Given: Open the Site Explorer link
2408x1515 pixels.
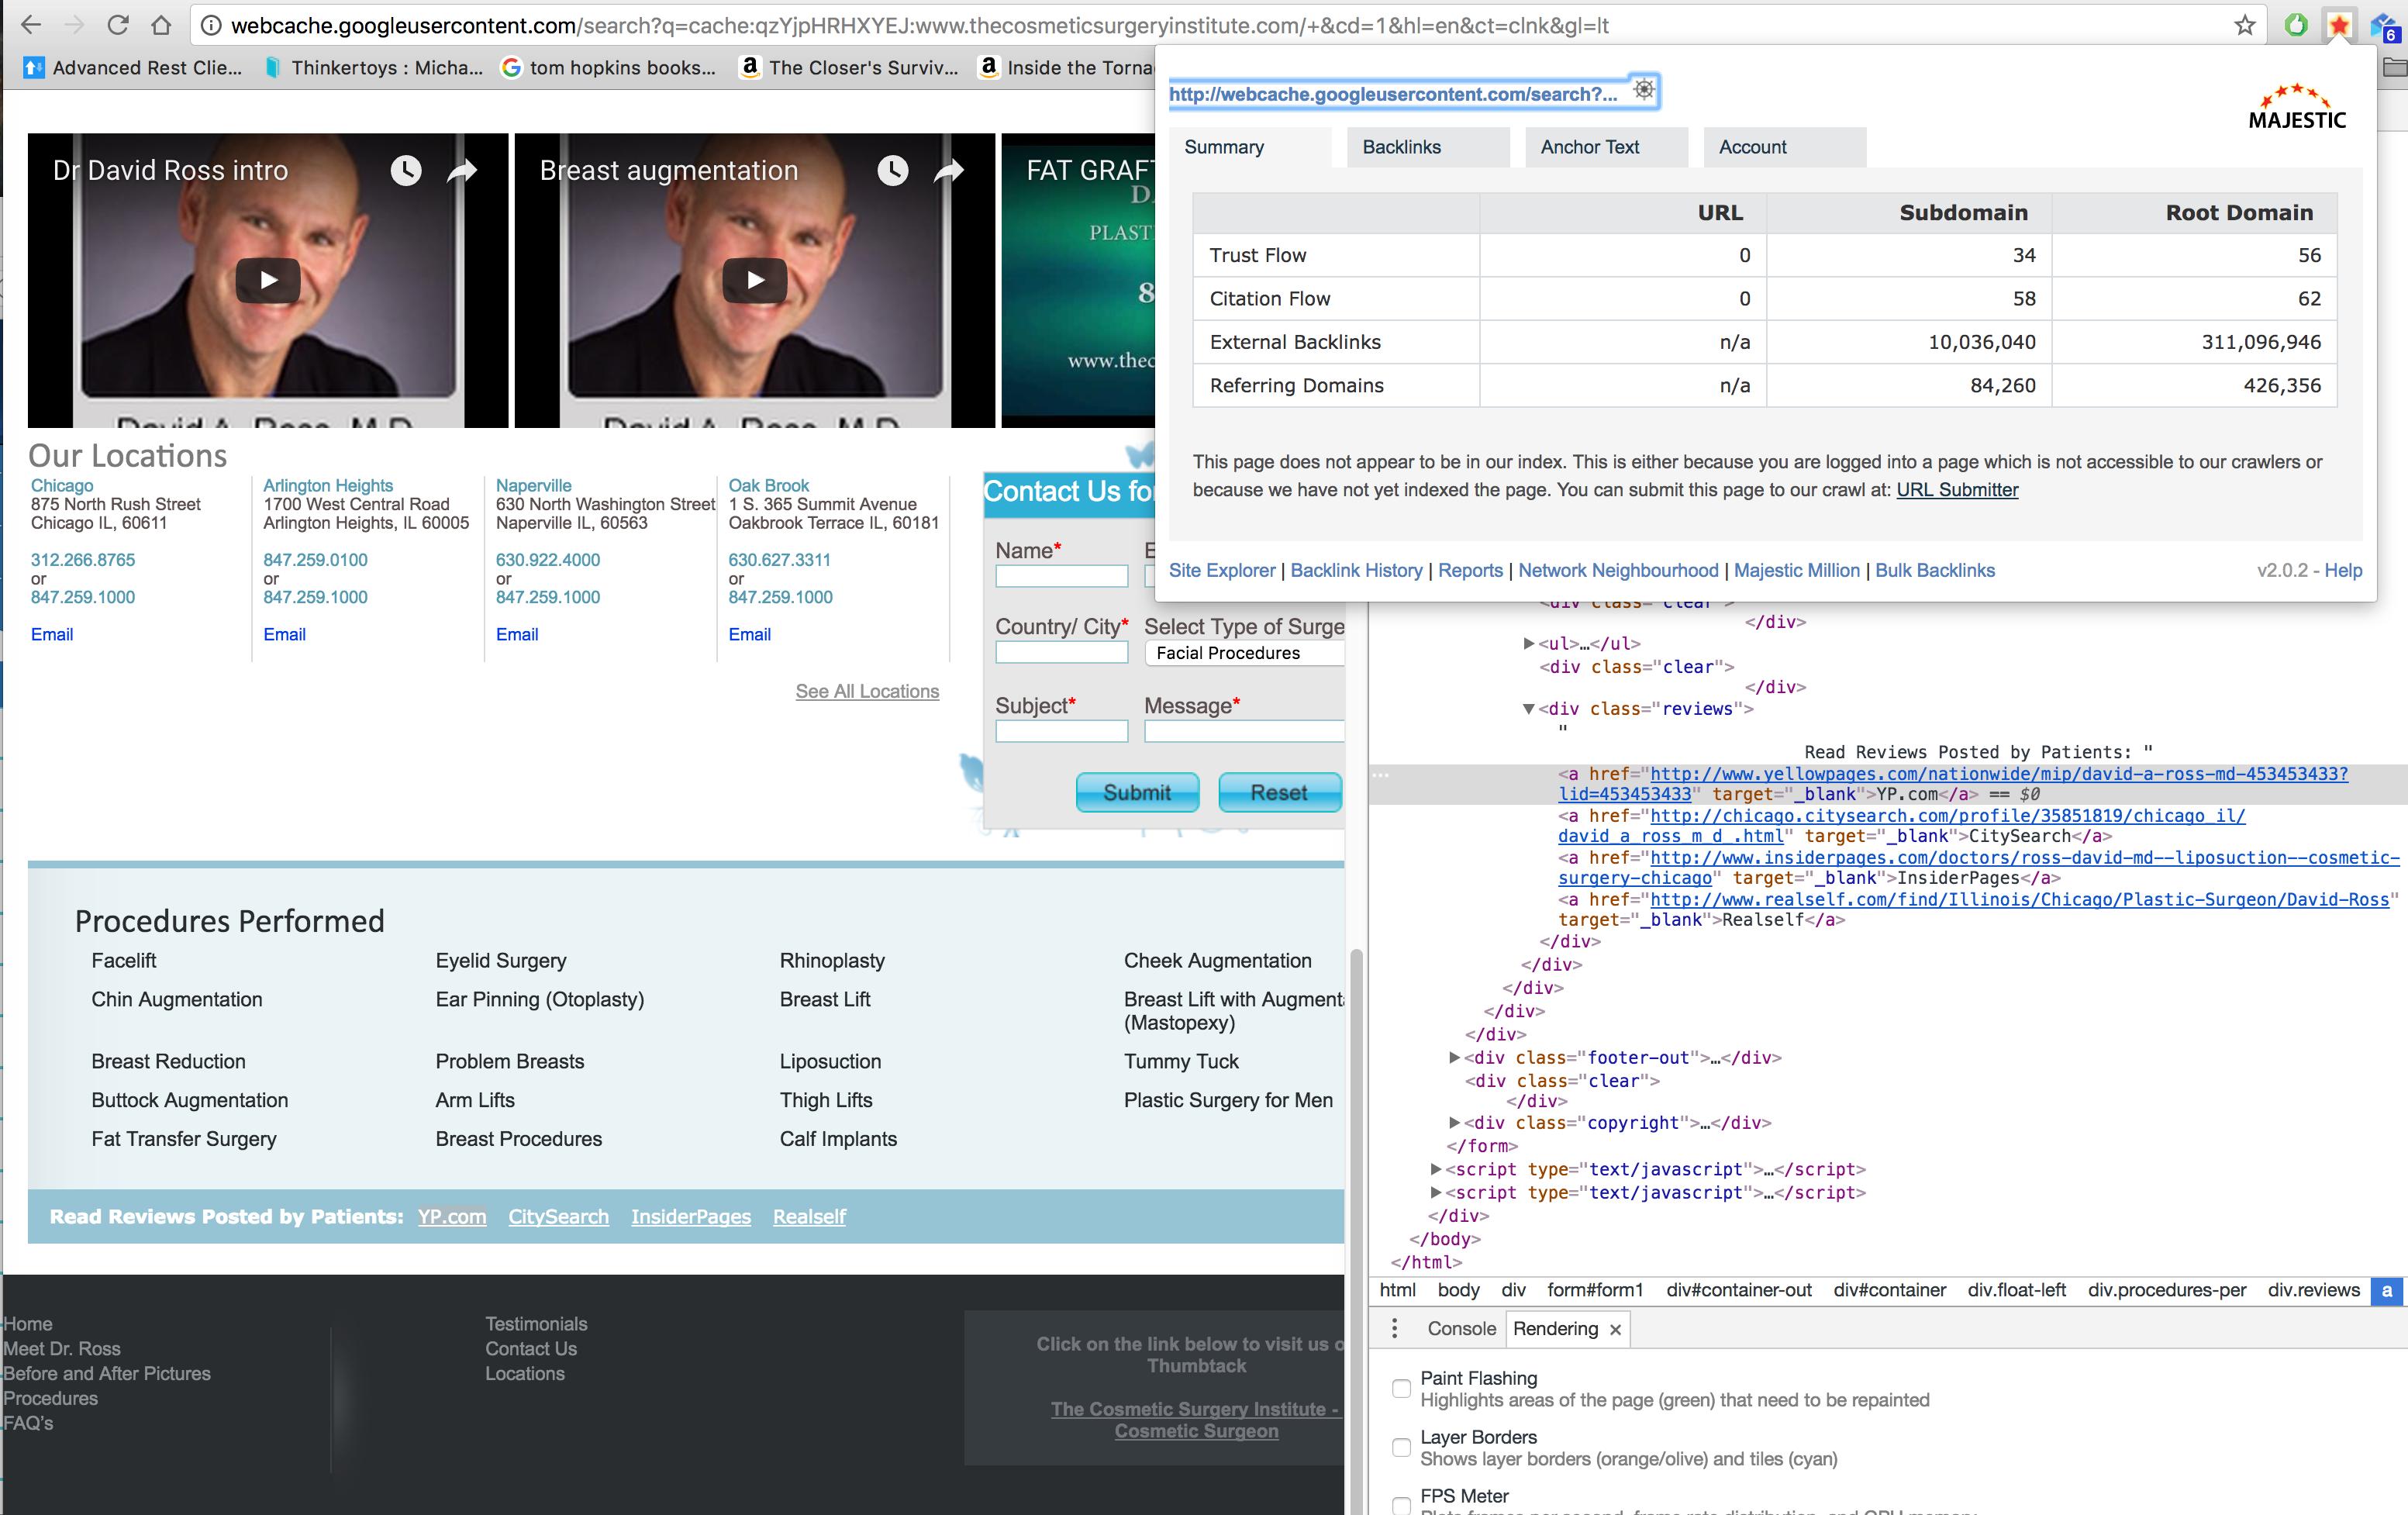Looking at the screenshot, I should click(x=1222, y=570).
